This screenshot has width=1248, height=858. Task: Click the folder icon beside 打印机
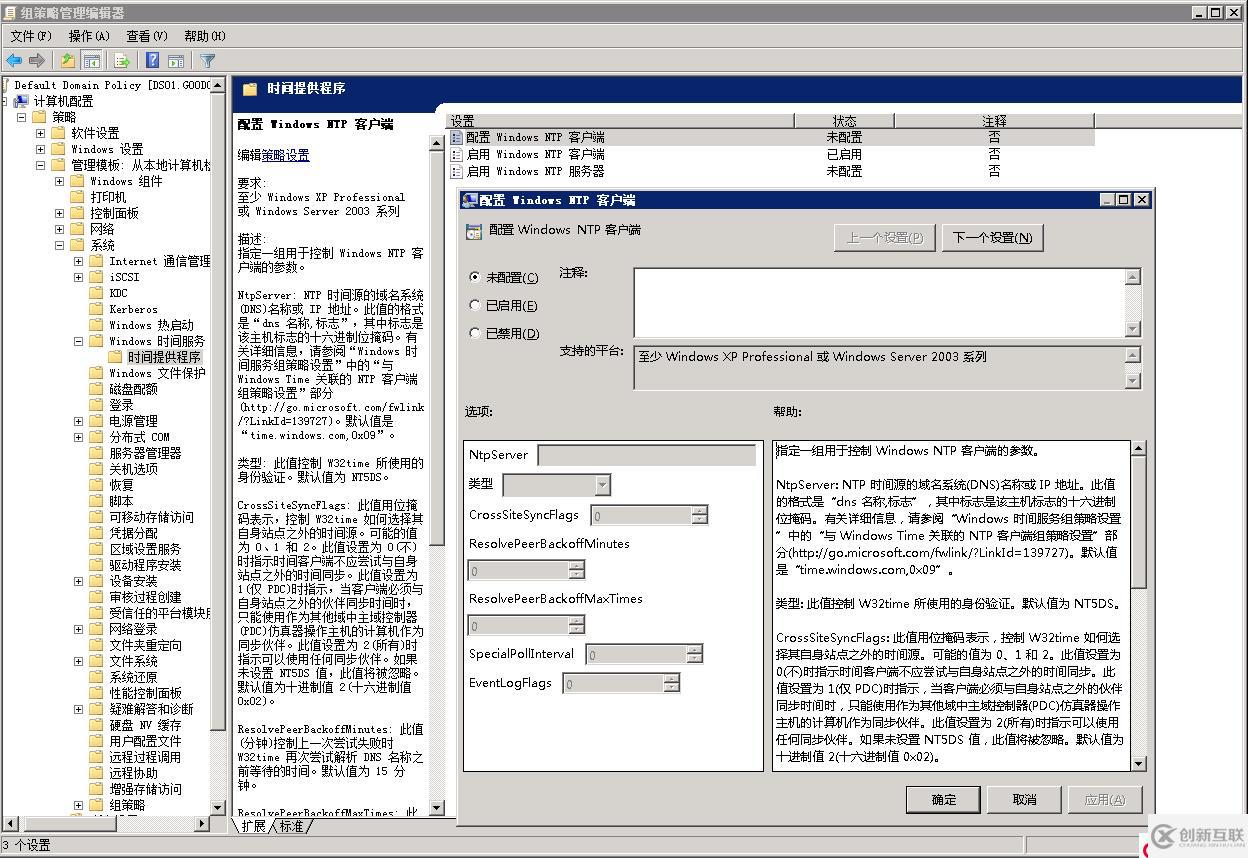click(x=79, y=197)
